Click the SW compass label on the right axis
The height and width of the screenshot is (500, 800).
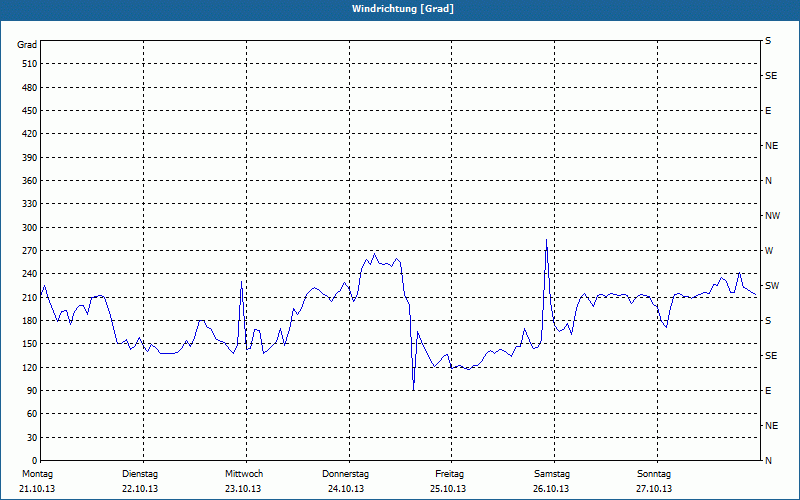[x=772, y=286]
